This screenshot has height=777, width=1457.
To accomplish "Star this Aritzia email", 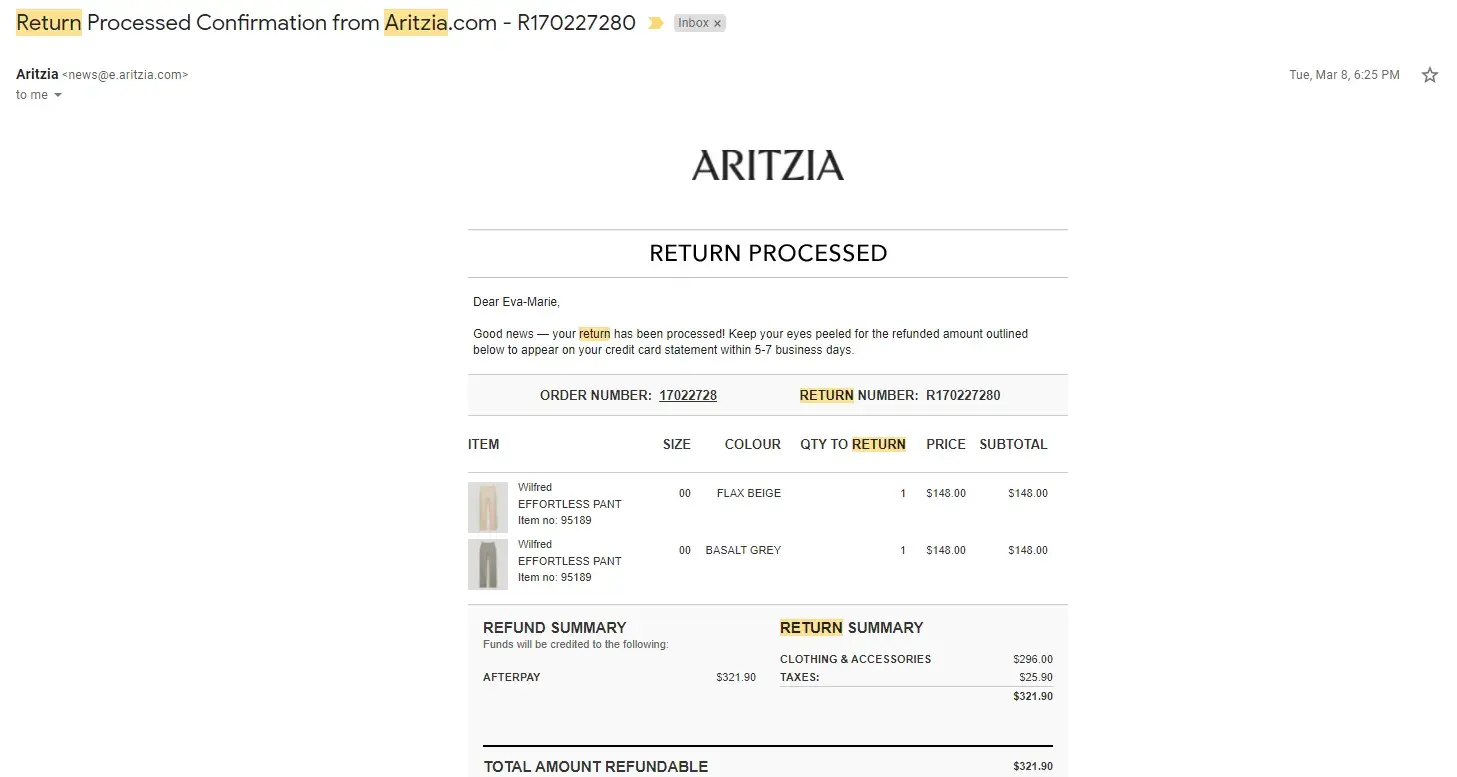I will [1429, 75].
